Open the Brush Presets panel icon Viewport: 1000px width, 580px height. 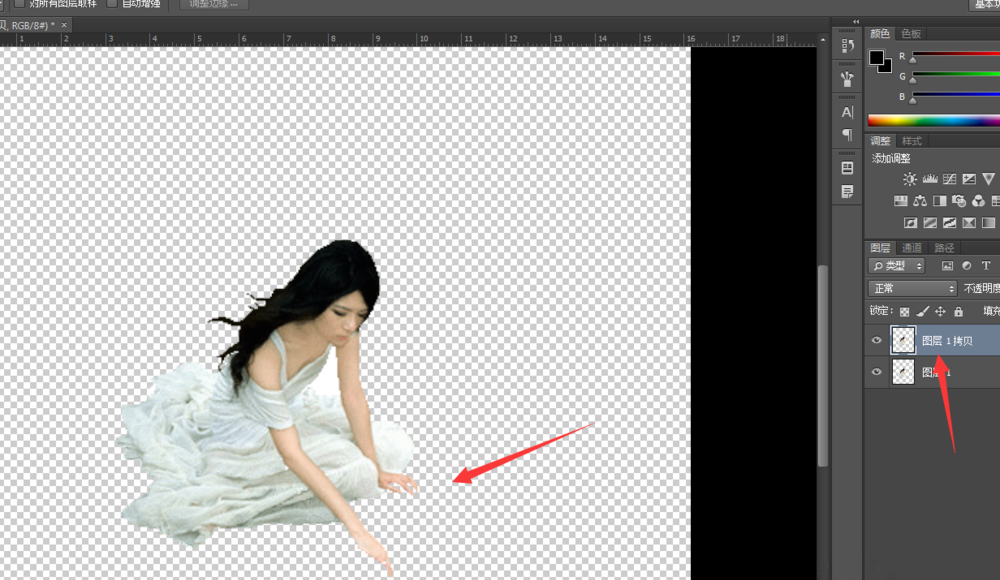pos(847,79)
